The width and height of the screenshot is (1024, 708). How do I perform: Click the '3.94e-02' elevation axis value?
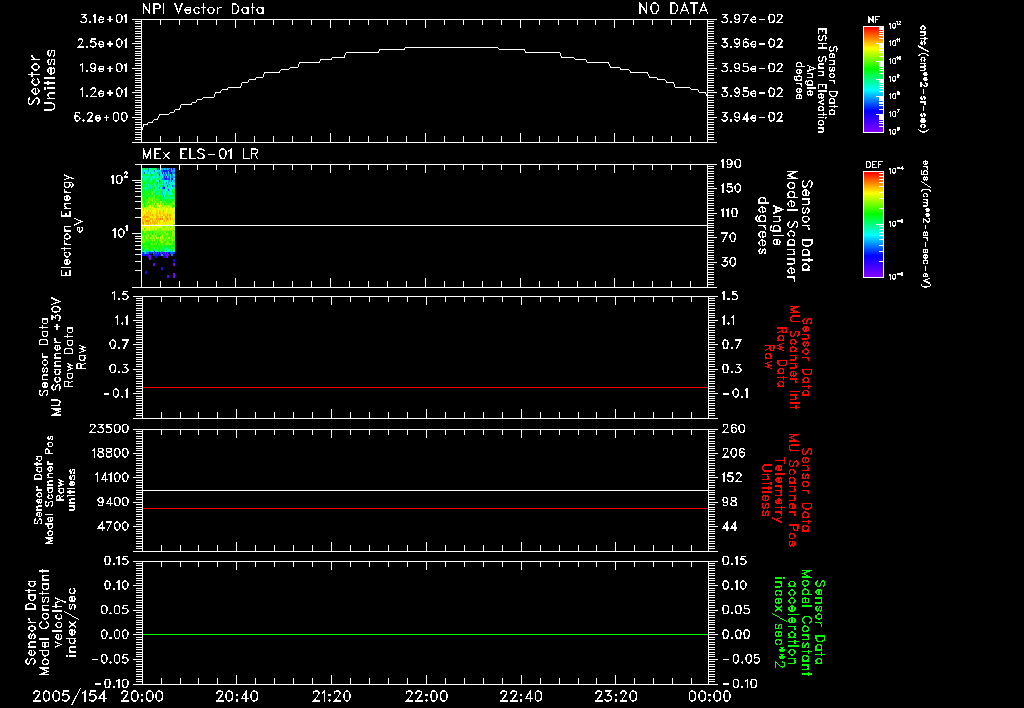(752, 118)
